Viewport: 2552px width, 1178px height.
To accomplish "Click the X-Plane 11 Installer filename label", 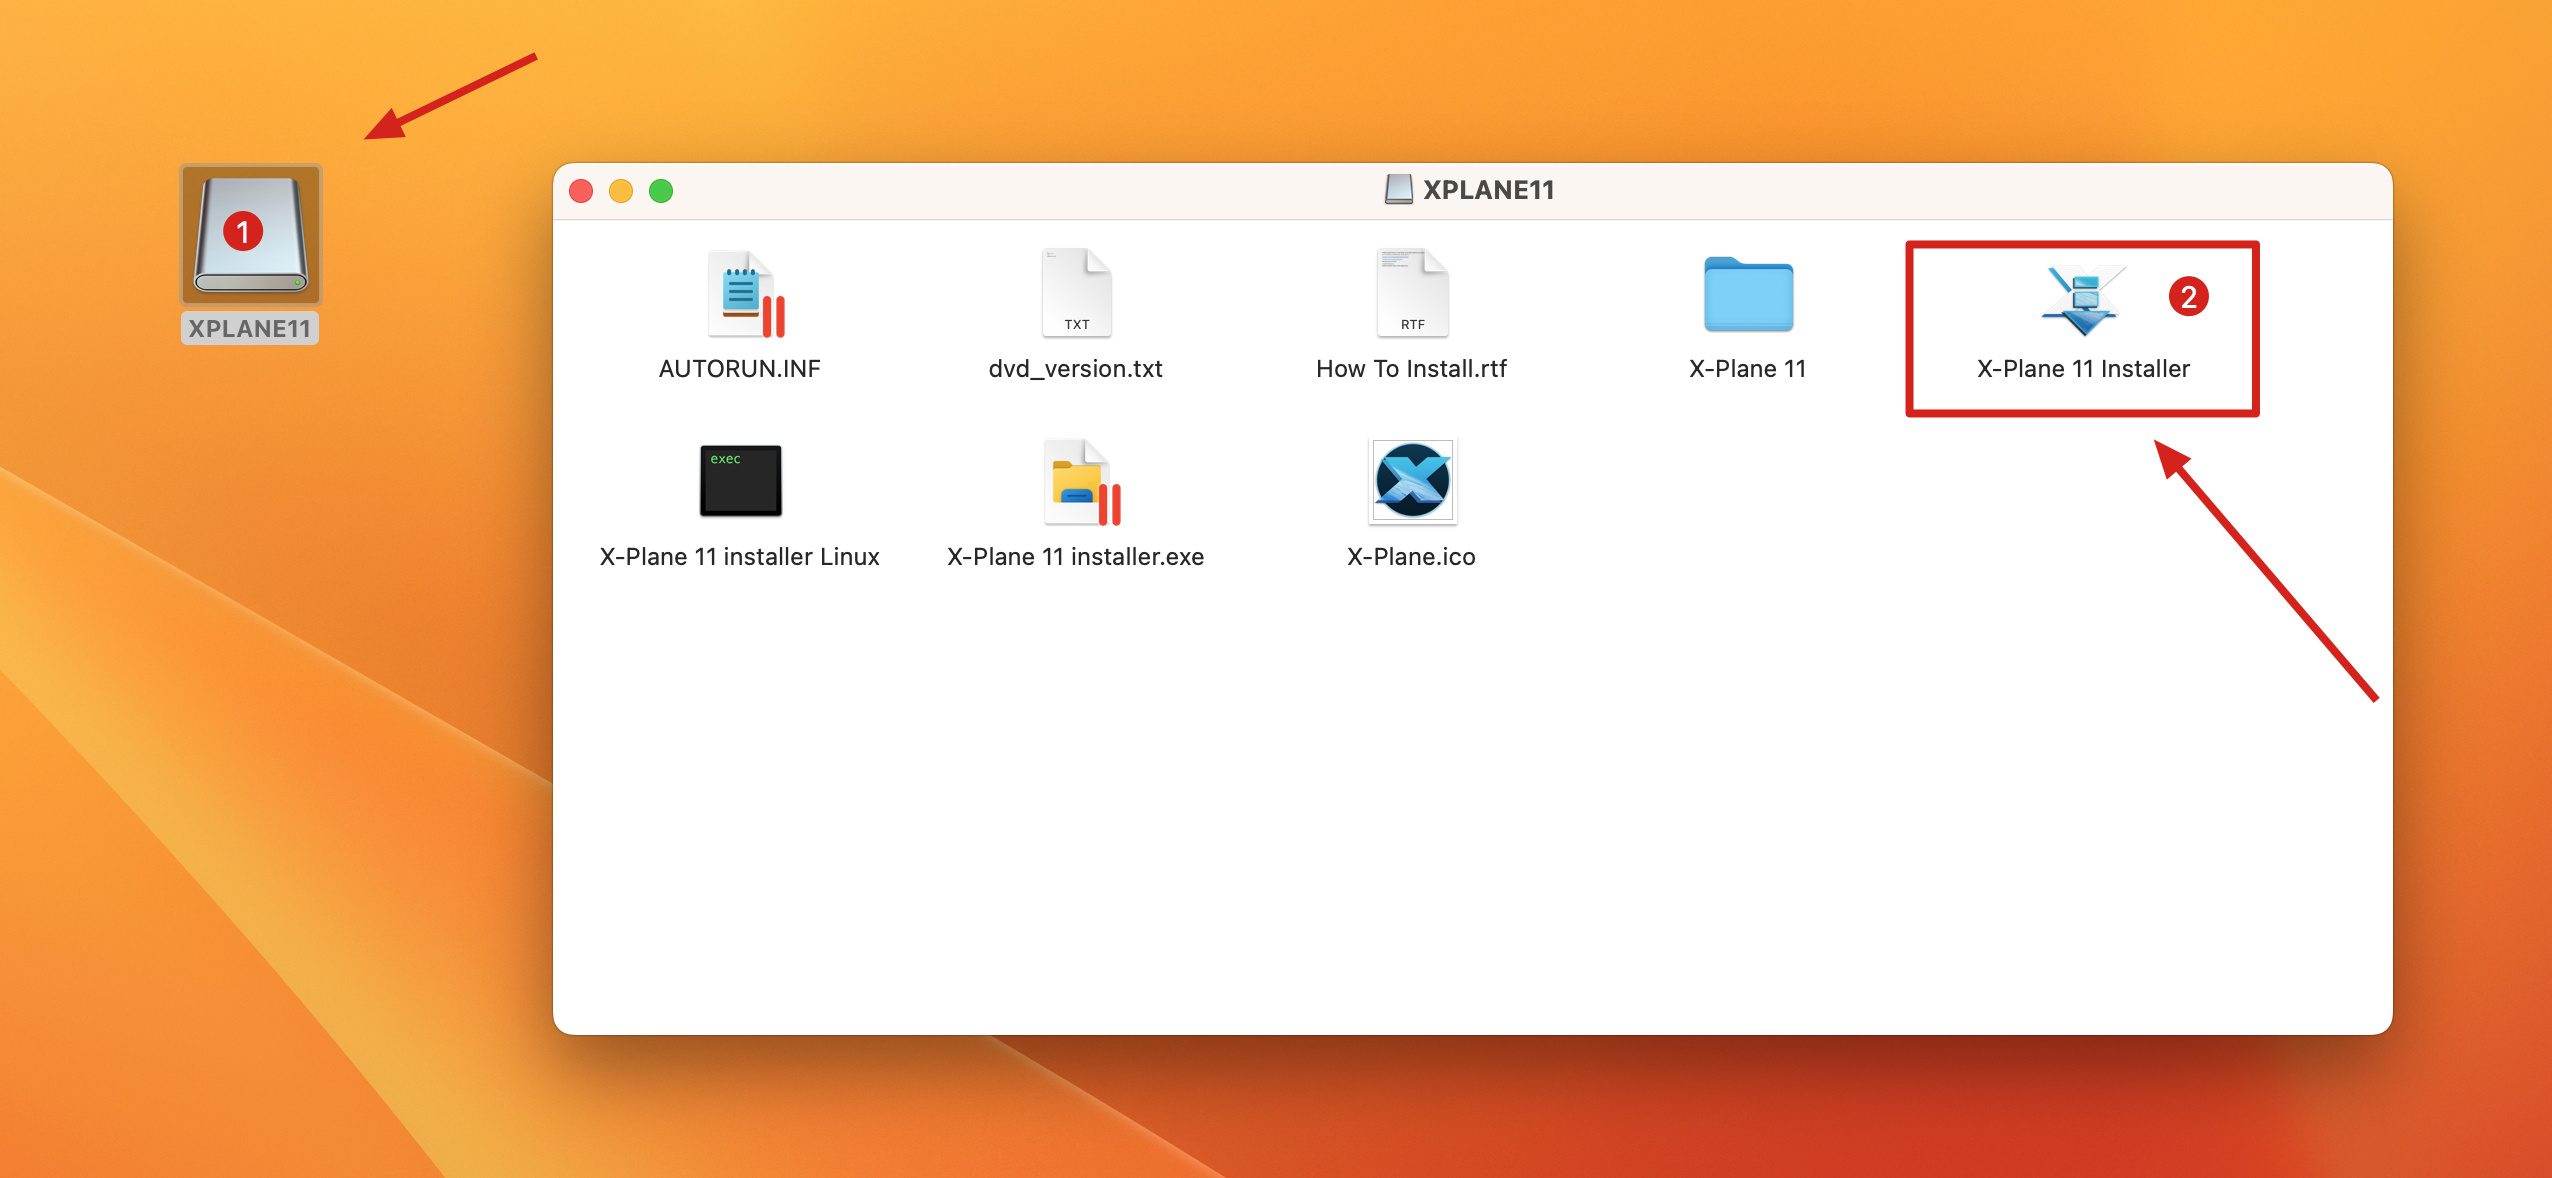I will click(2083, 369).
